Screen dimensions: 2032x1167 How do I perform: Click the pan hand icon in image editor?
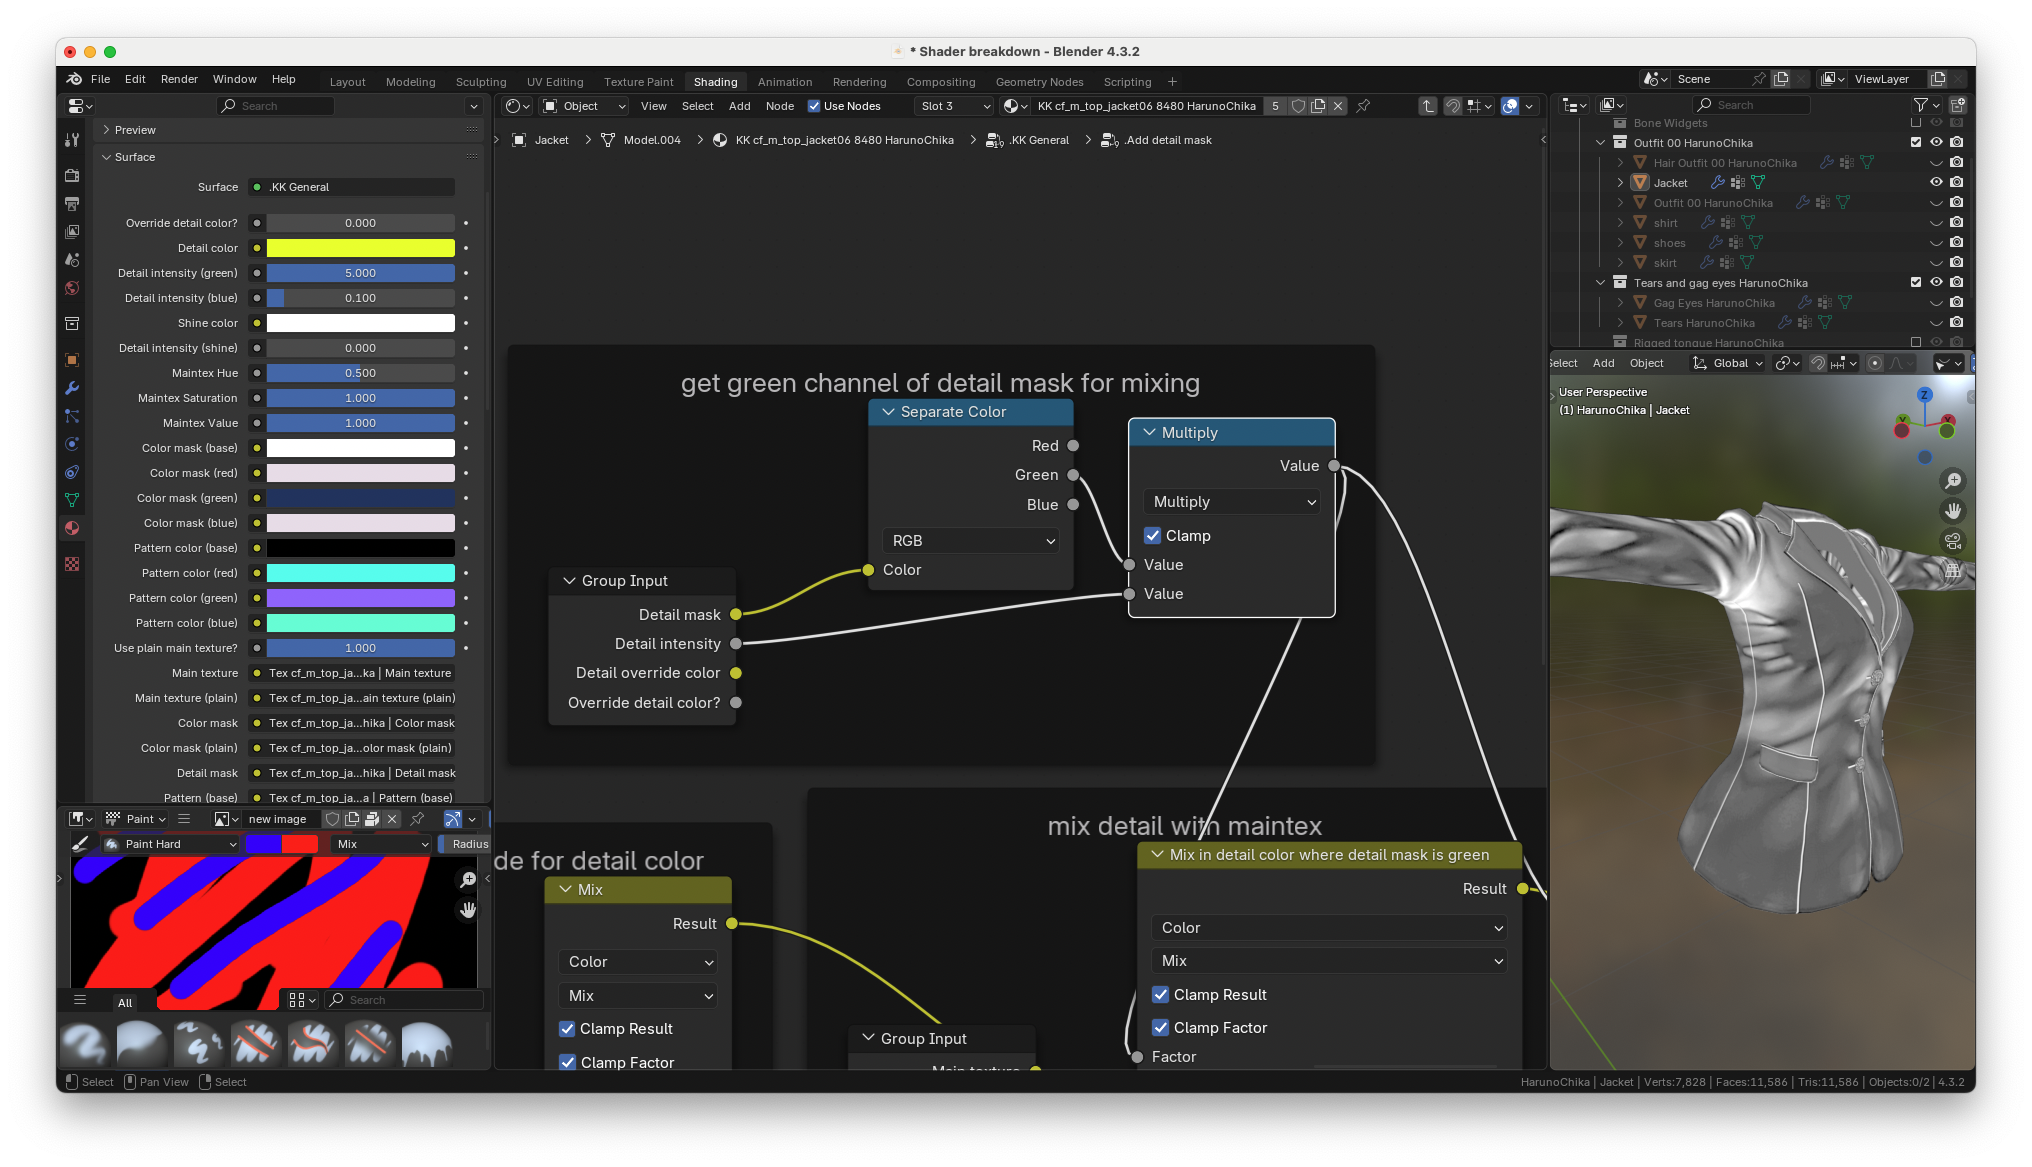point(468,910)
